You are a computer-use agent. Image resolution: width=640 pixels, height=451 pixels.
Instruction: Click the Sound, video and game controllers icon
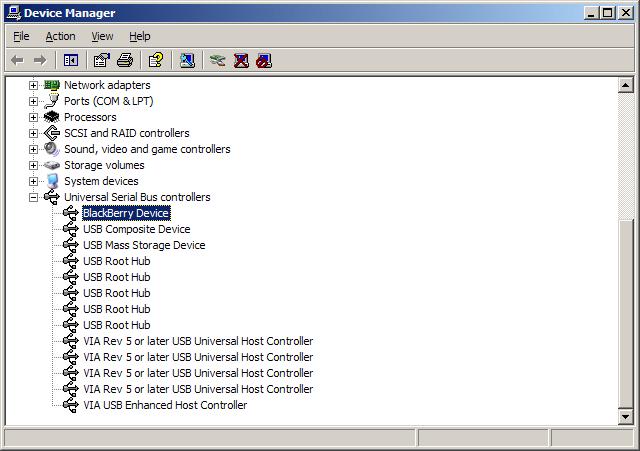point(52,149)
